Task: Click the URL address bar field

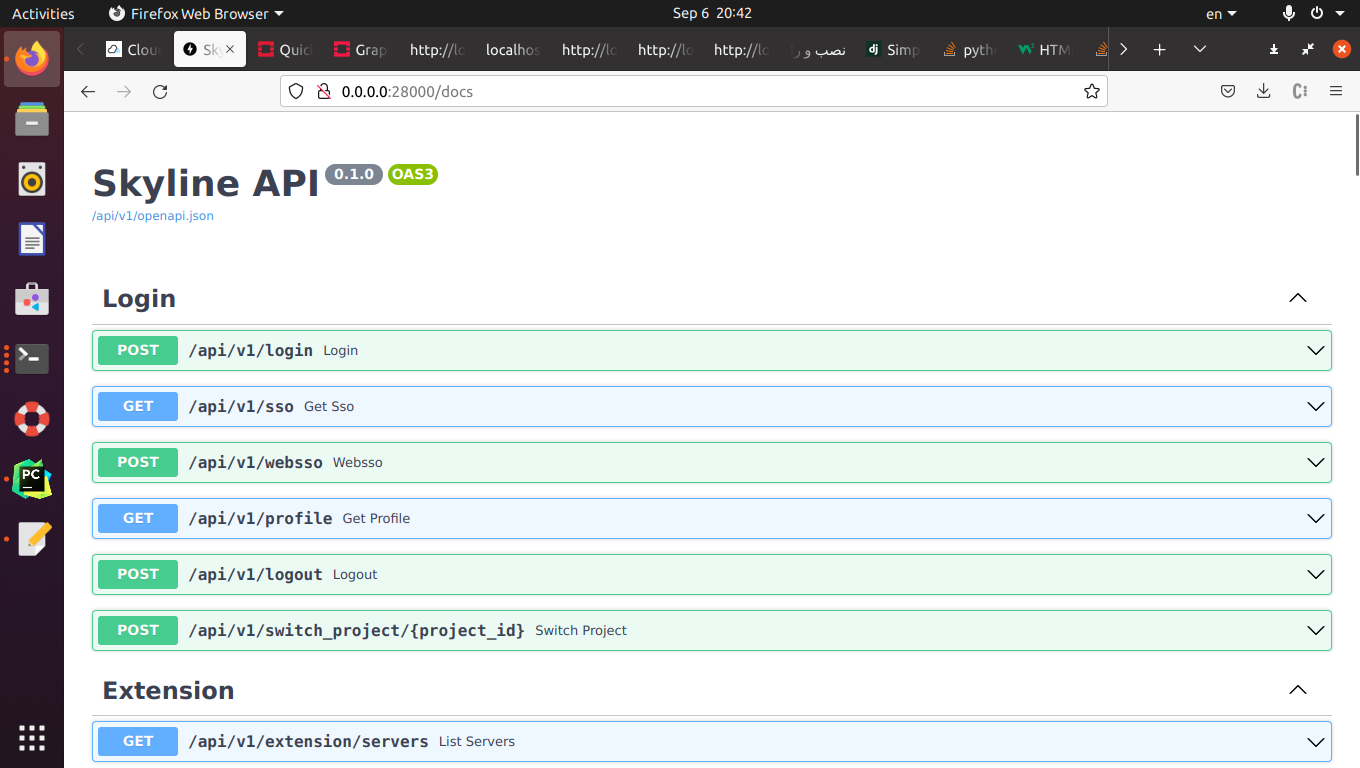Action: (700, 92)
